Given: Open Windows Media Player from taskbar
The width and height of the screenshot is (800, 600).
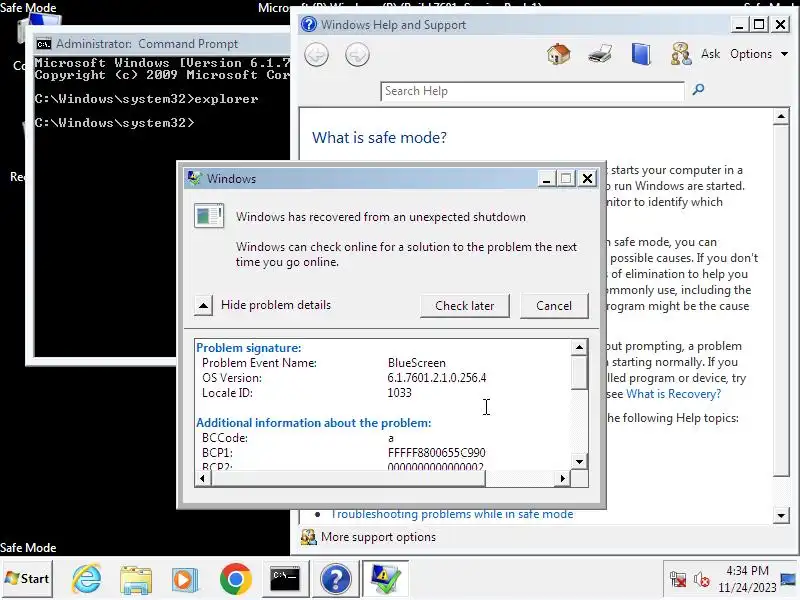Looking at the screenshot, I should click(185, 580).
